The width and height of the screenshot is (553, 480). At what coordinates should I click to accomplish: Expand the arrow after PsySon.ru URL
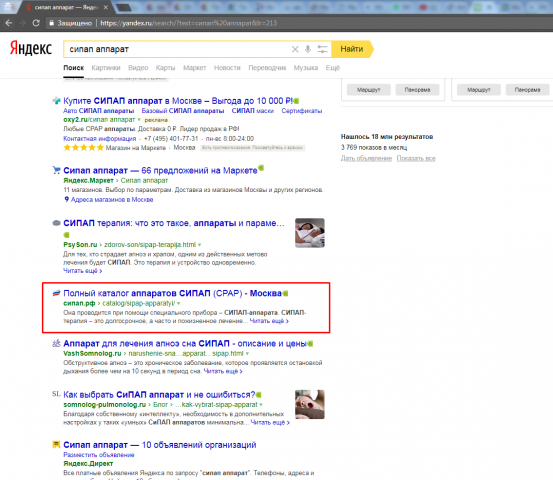[x=200, y=245]
